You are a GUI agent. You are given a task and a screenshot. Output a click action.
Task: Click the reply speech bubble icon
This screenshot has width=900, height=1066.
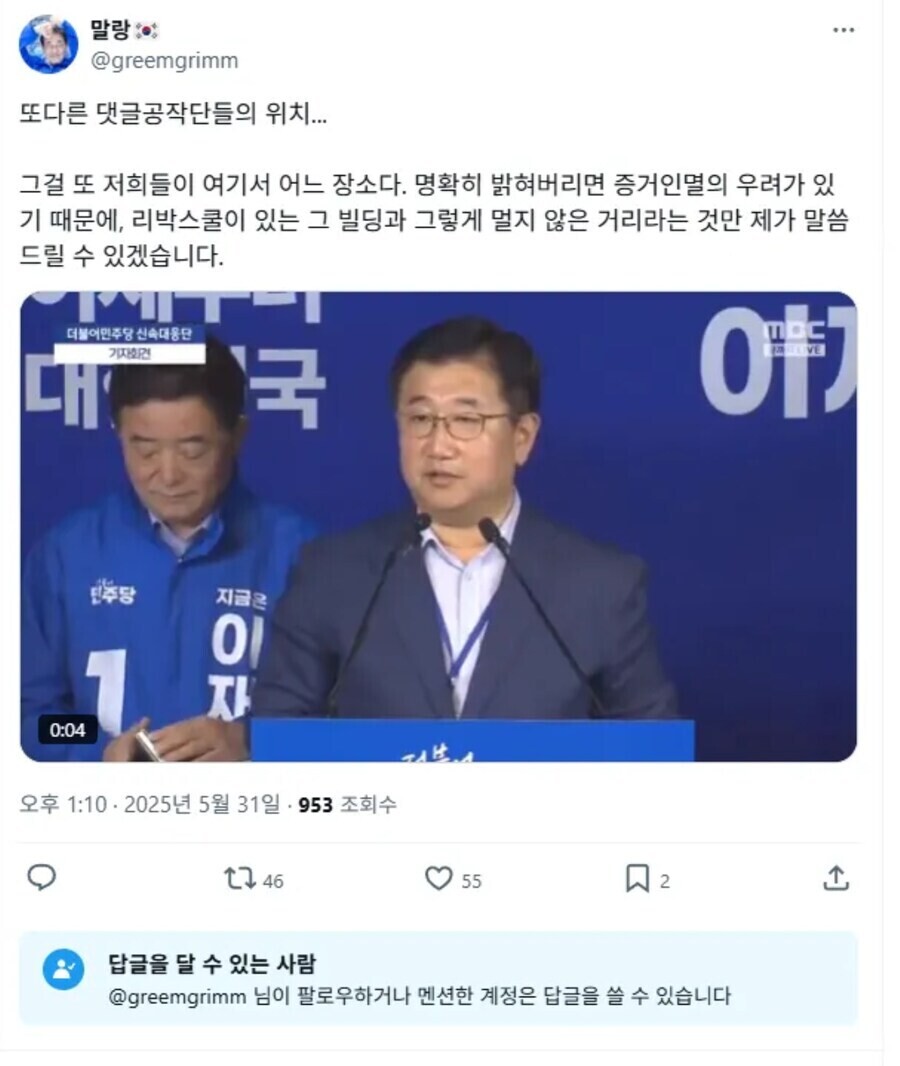(41, 878)
